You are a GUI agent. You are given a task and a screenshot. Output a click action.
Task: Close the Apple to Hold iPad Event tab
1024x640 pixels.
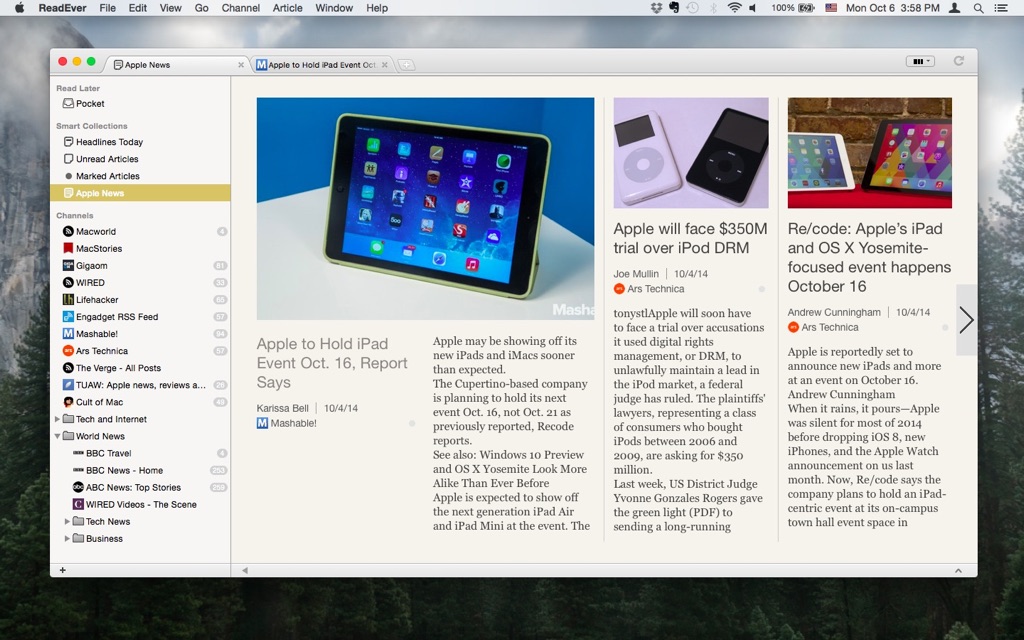385,65
